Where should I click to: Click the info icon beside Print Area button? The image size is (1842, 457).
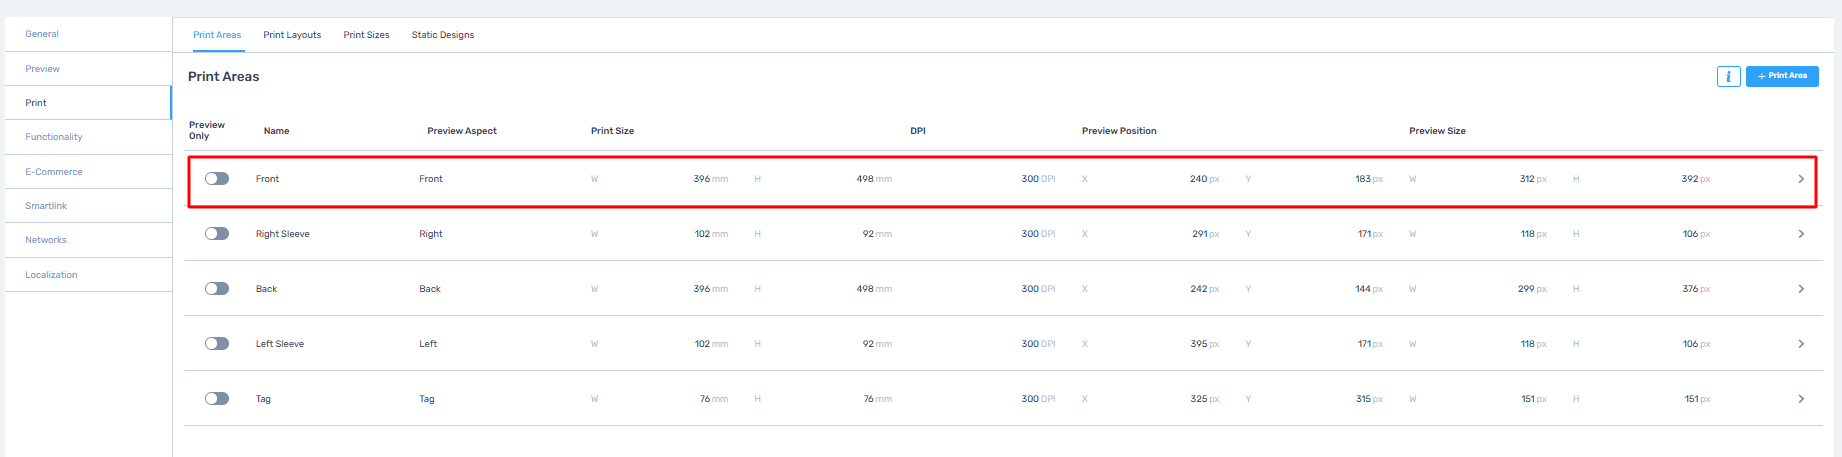(x=1728, y=76)
